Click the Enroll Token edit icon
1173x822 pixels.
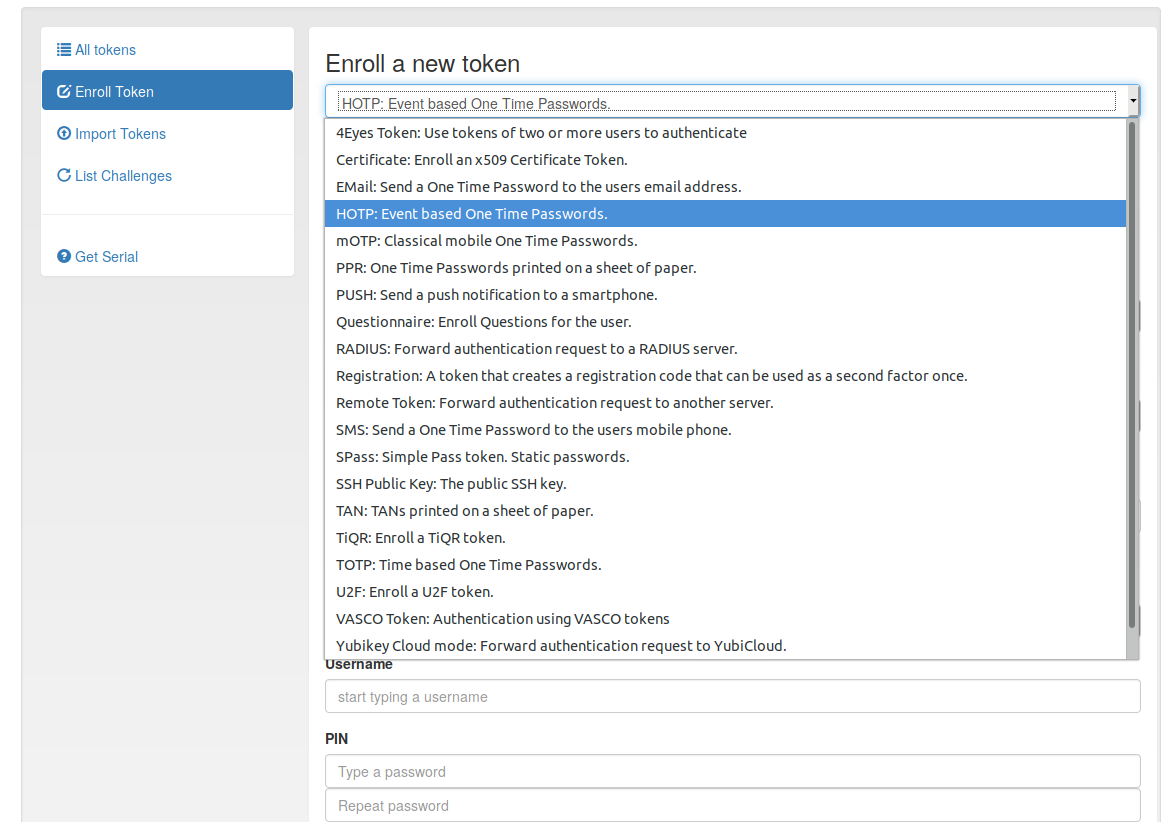64,91
